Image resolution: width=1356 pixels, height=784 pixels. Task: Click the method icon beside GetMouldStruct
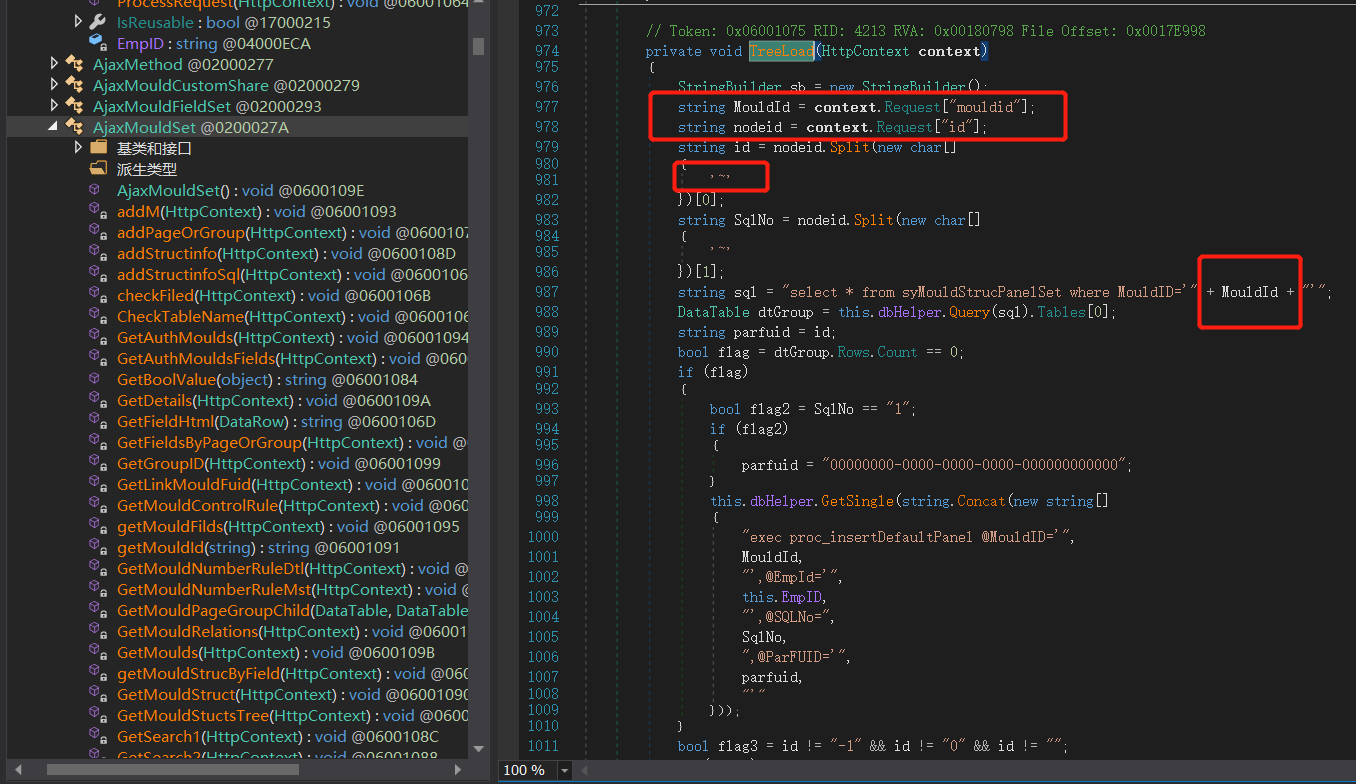coord(98,694)
